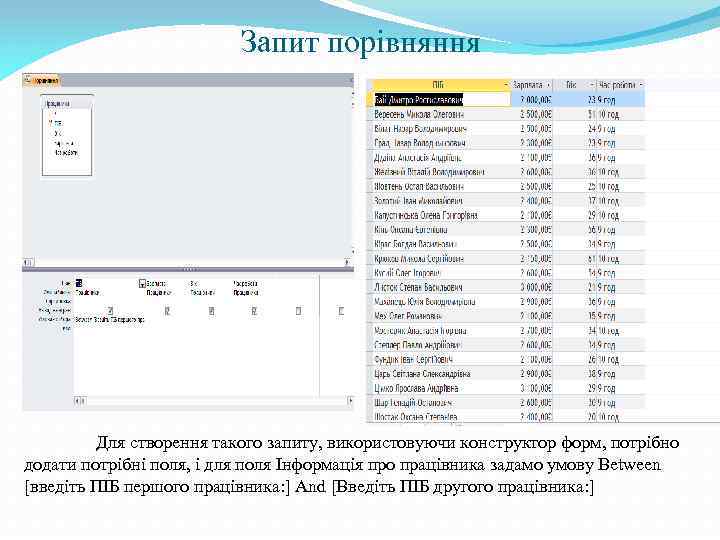Open the Час роботи column filter dropdown

coord(641,85)
